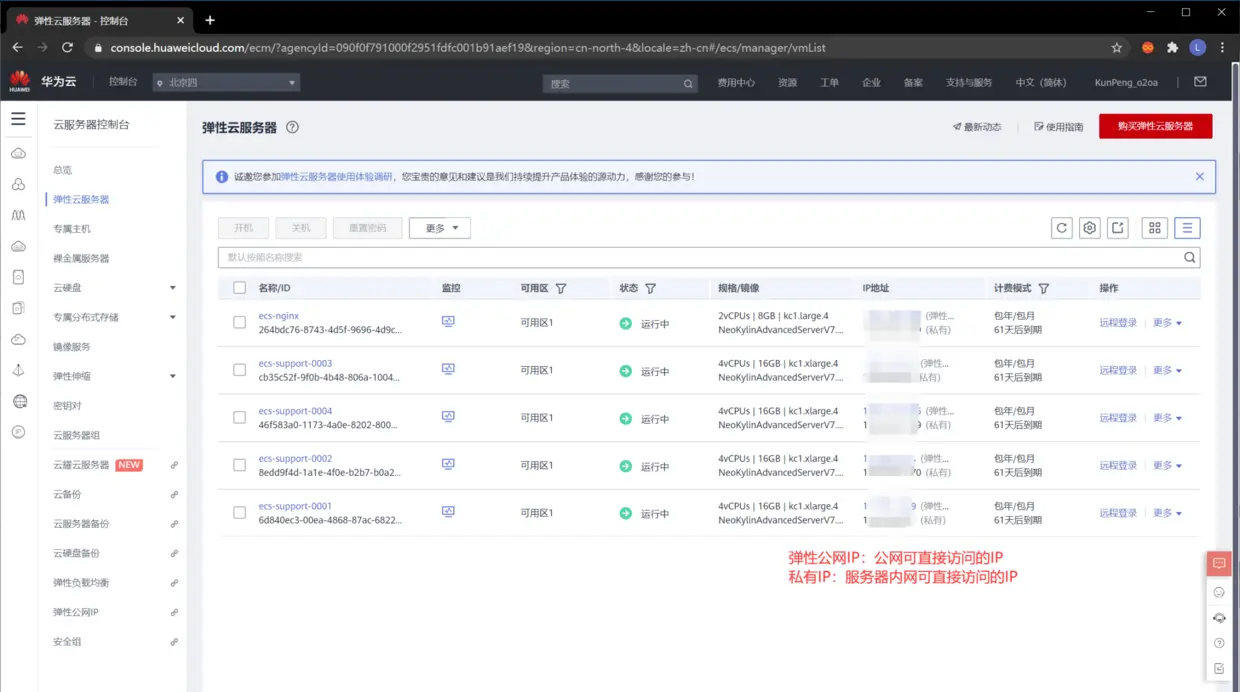
Task: Filter the 状态 column
Action: [x=650, y=288]
